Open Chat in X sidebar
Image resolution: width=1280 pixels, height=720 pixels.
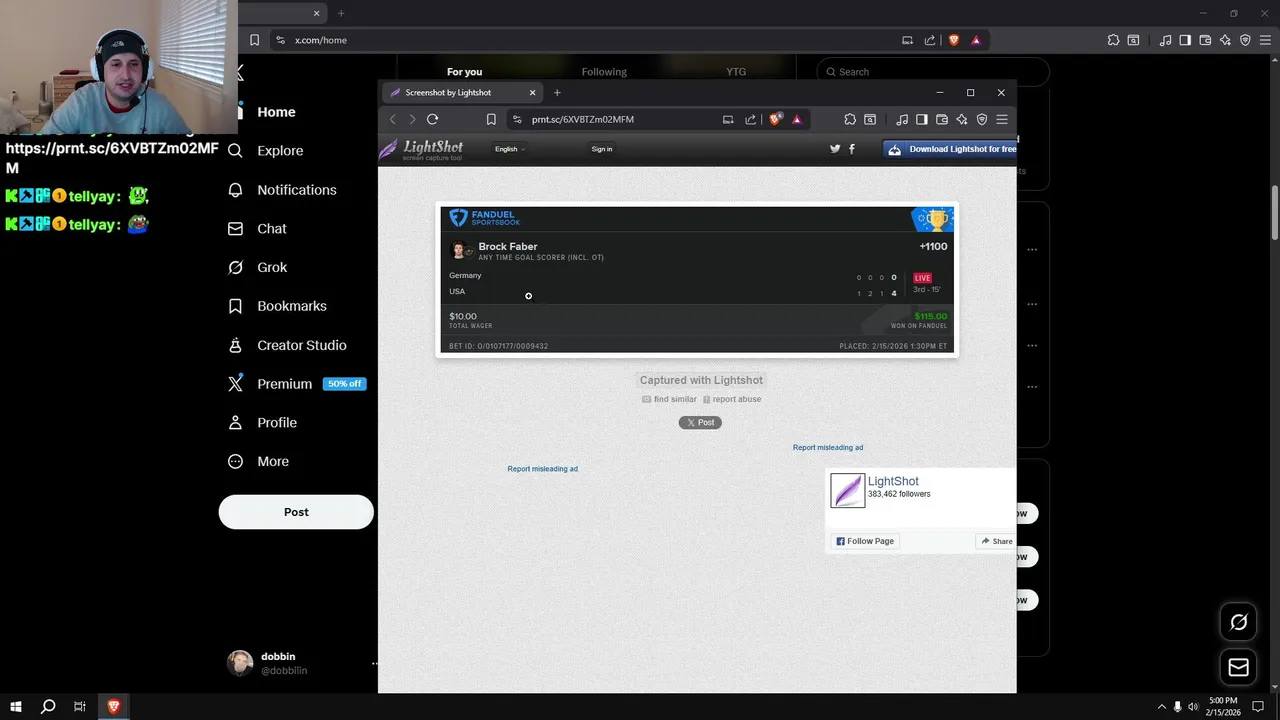257,228
